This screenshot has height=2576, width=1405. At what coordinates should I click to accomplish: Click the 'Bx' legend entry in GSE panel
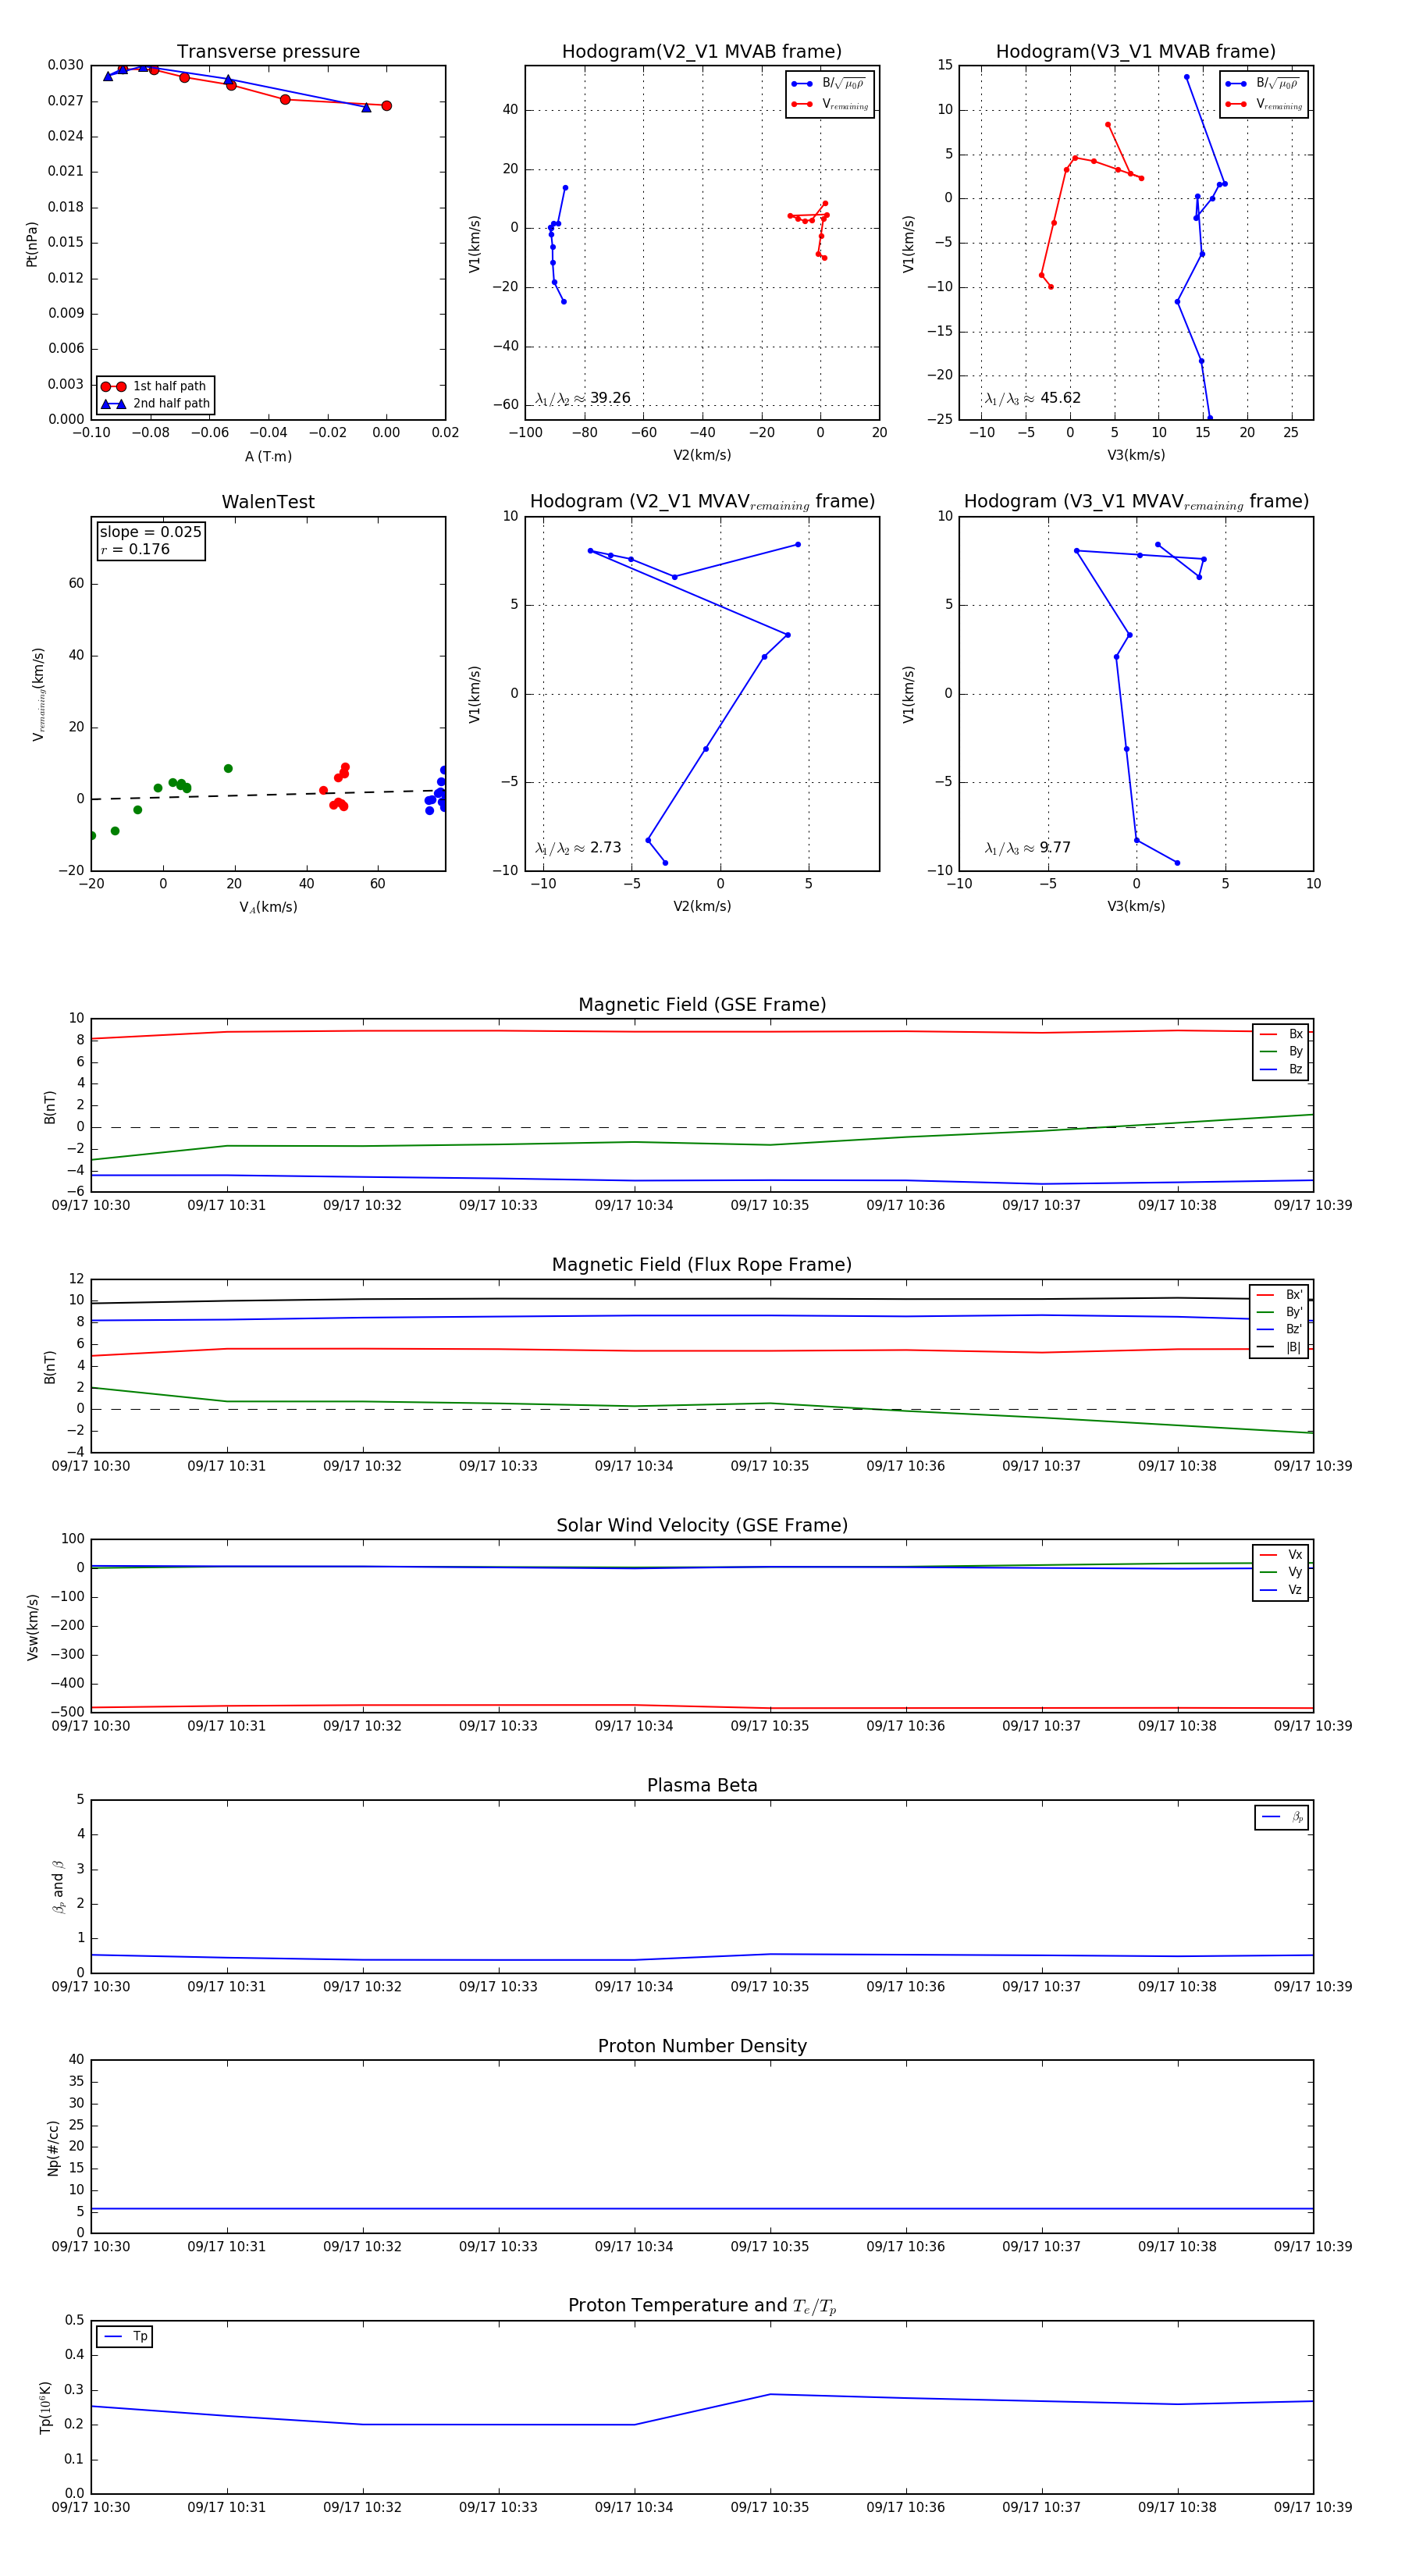1281,1034
